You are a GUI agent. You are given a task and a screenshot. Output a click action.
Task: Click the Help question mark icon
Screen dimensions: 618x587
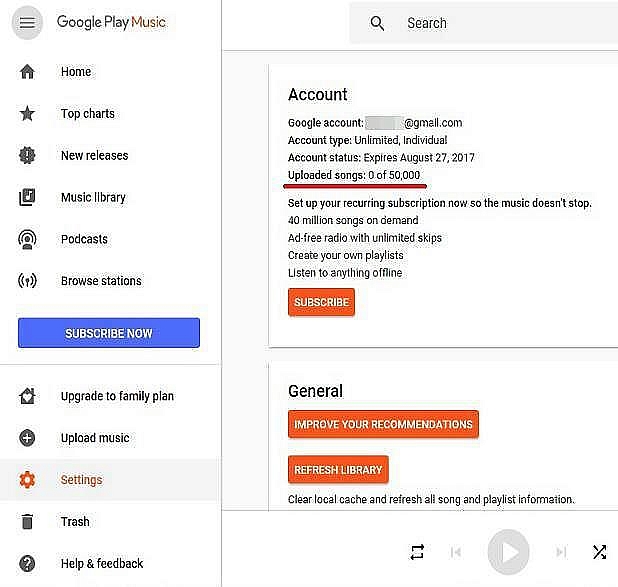(27, 563)
